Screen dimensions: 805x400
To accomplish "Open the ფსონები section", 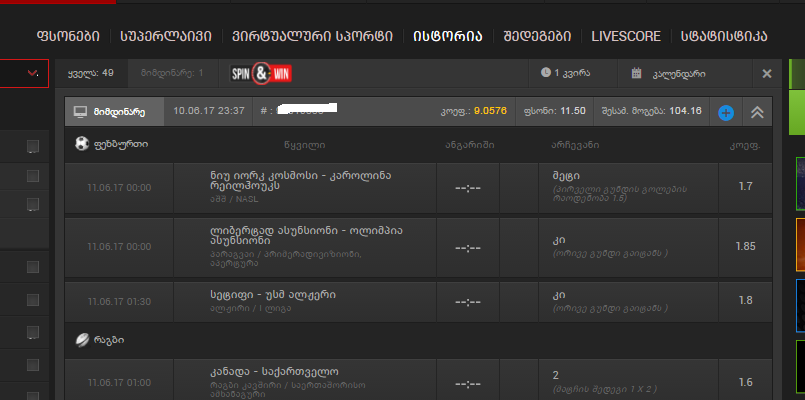I will point(68,36).
